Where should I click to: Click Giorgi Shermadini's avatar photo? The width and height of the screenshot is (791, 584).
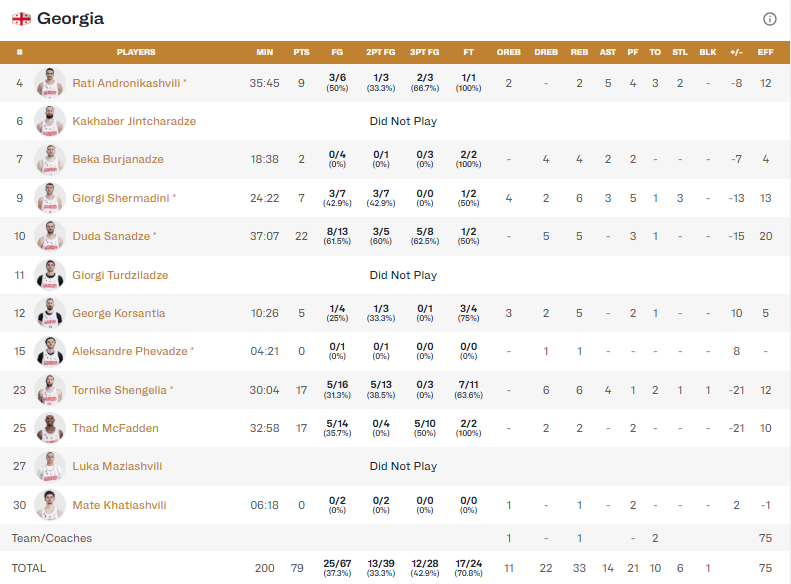49,198
